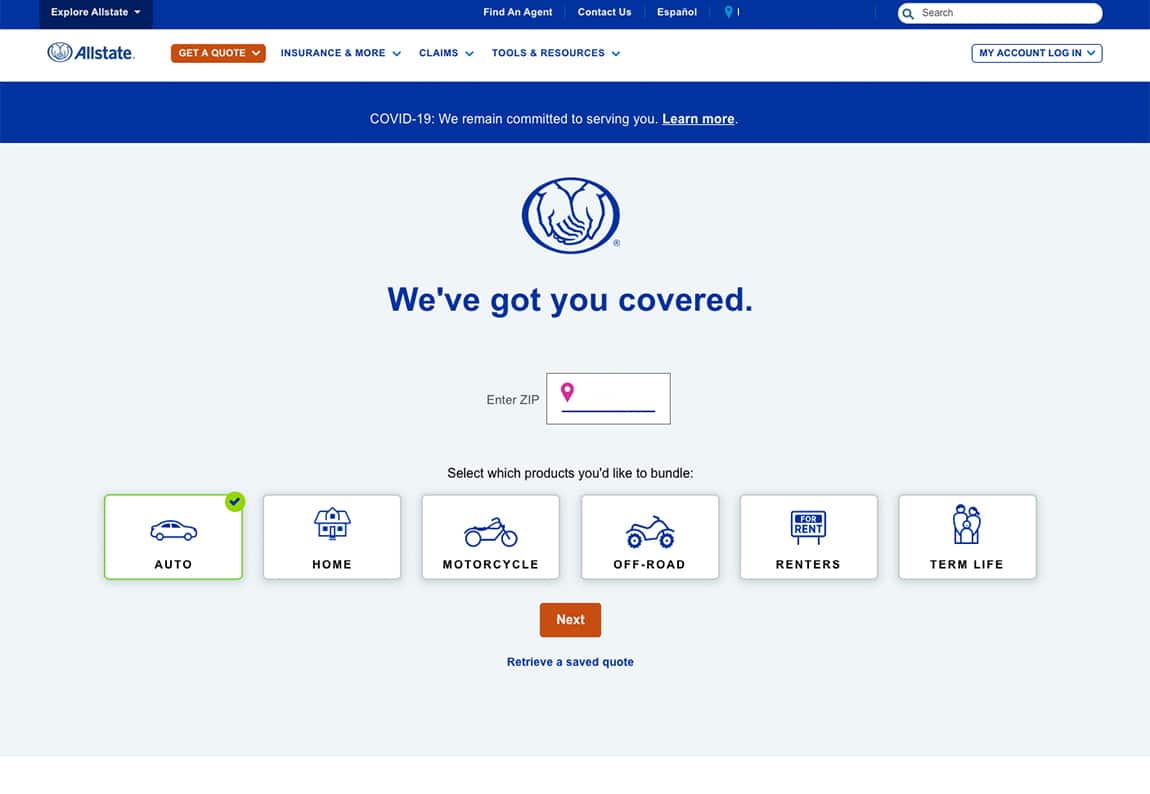Click the pink pin icon in ZIP field
Viewport: 1150px width, 794px height.
click(567, 392)
